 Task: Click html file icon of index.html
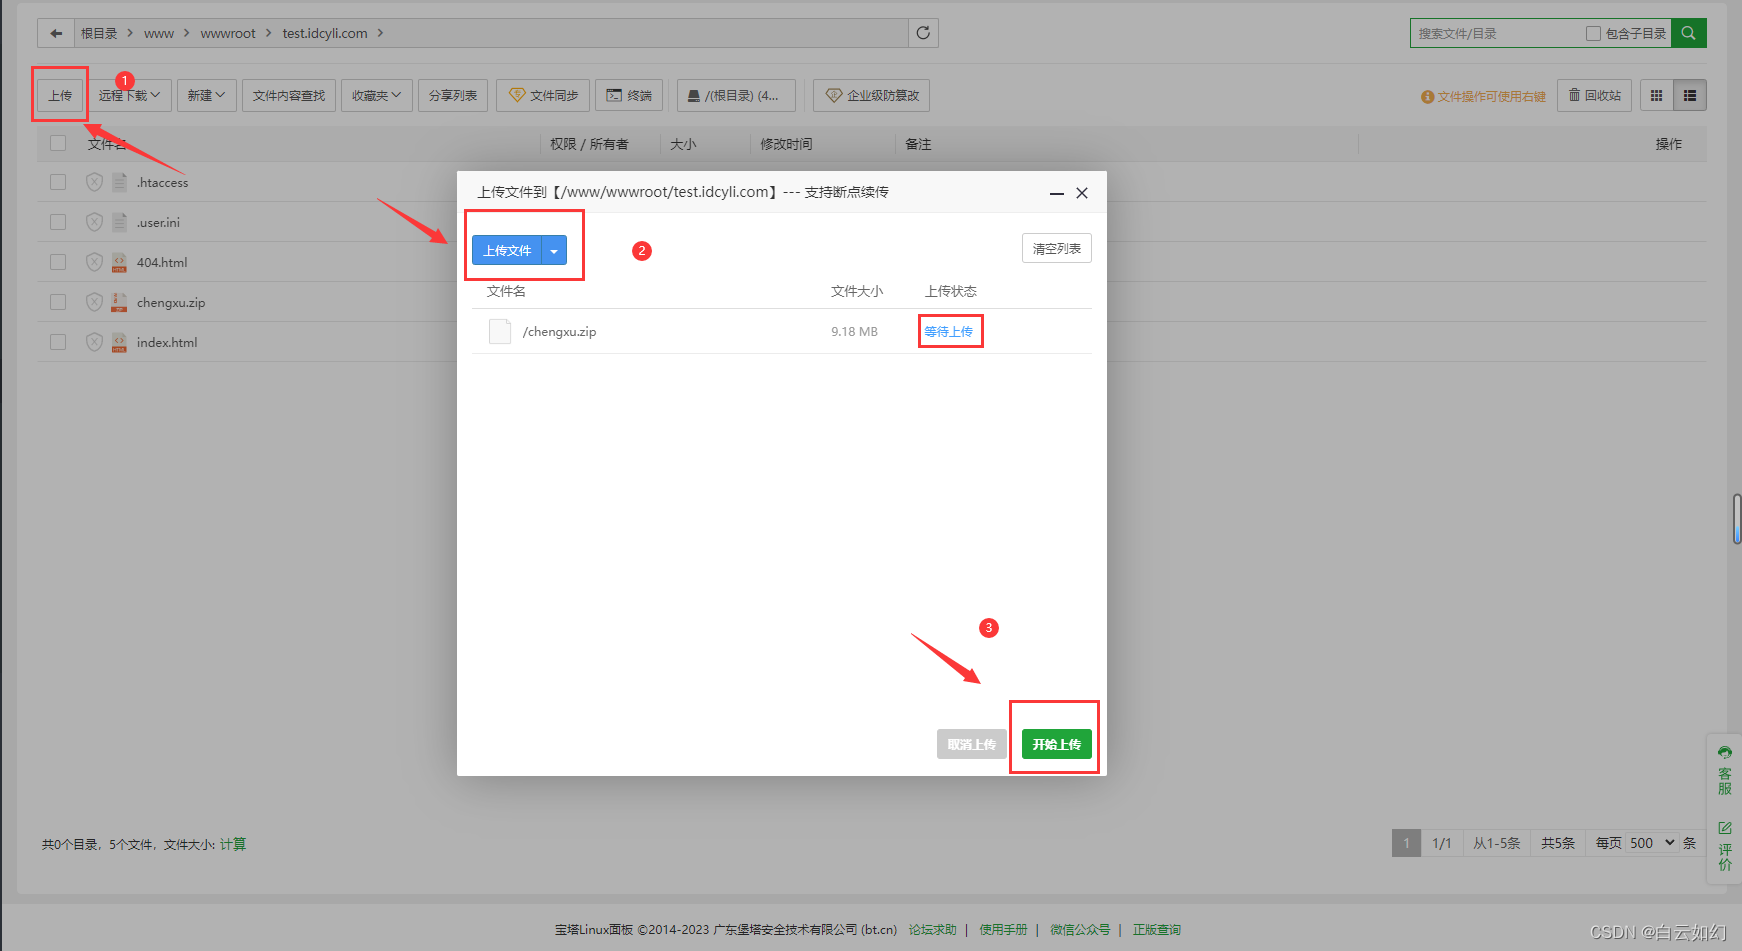point(119,342)
